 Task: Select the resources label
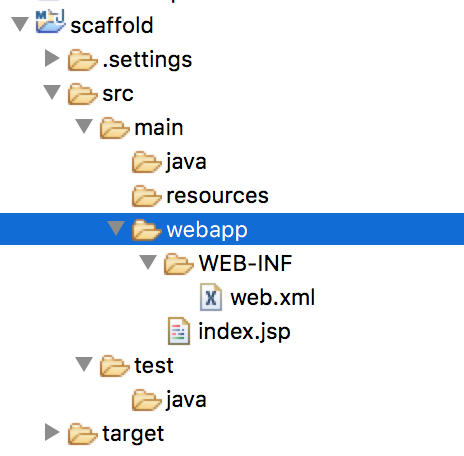coord(217,196)
